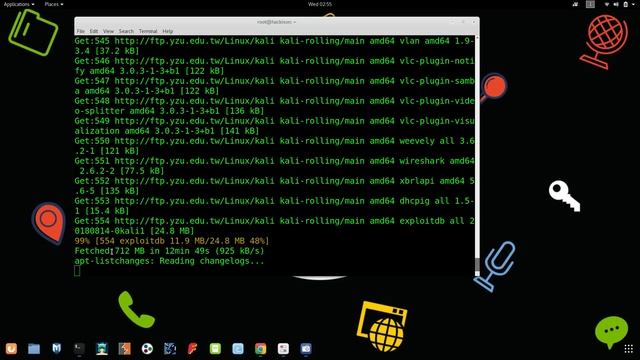Open the terminal Search menu

pos(126,31)
